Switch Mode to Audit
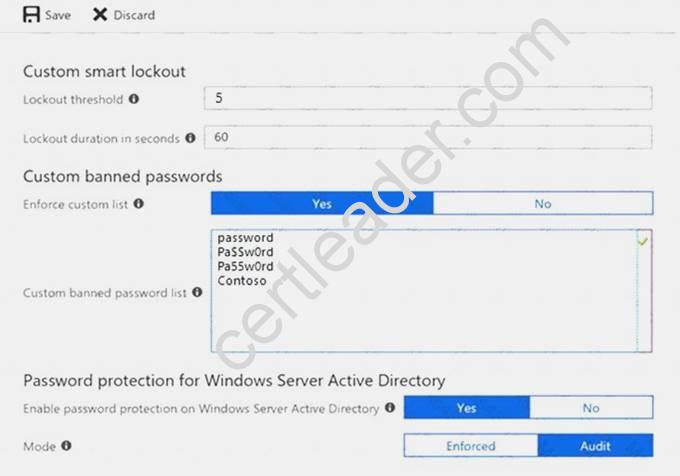Image resolution: width=680 pixels, height=476 pixels. (595, 446)
